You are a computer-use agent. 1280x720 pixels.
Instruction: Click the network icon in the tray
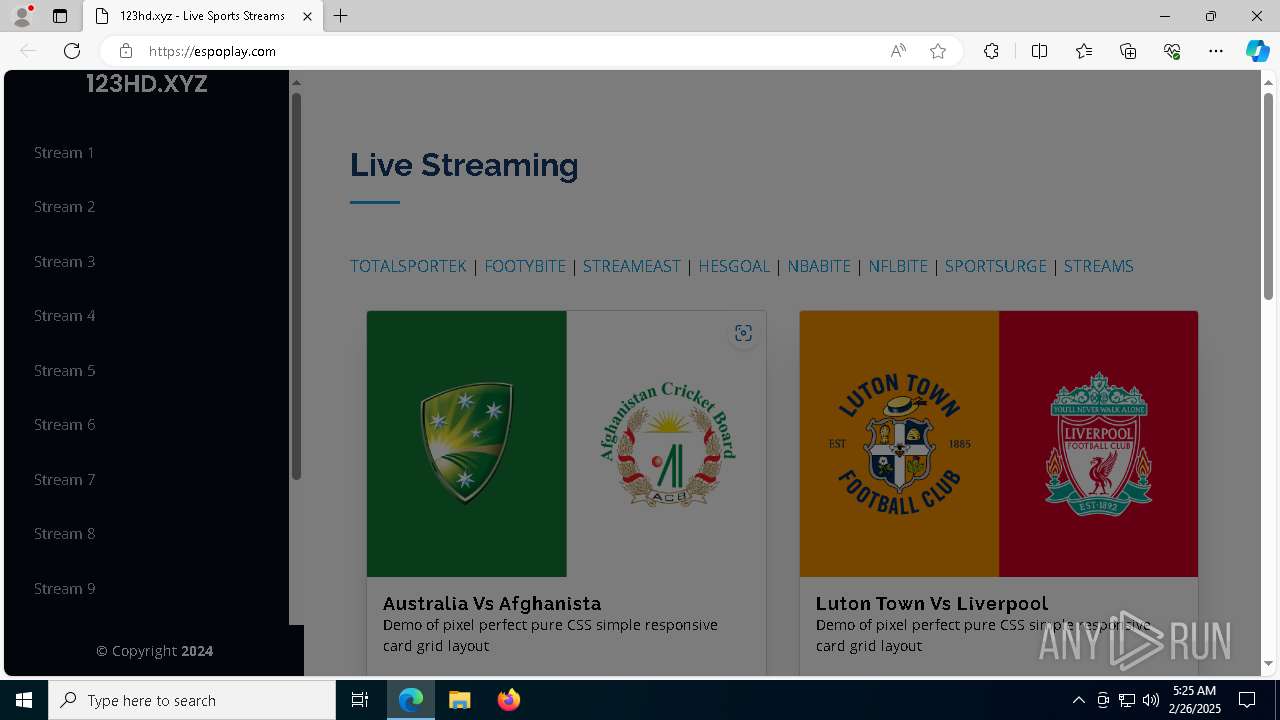[1127, 700]
